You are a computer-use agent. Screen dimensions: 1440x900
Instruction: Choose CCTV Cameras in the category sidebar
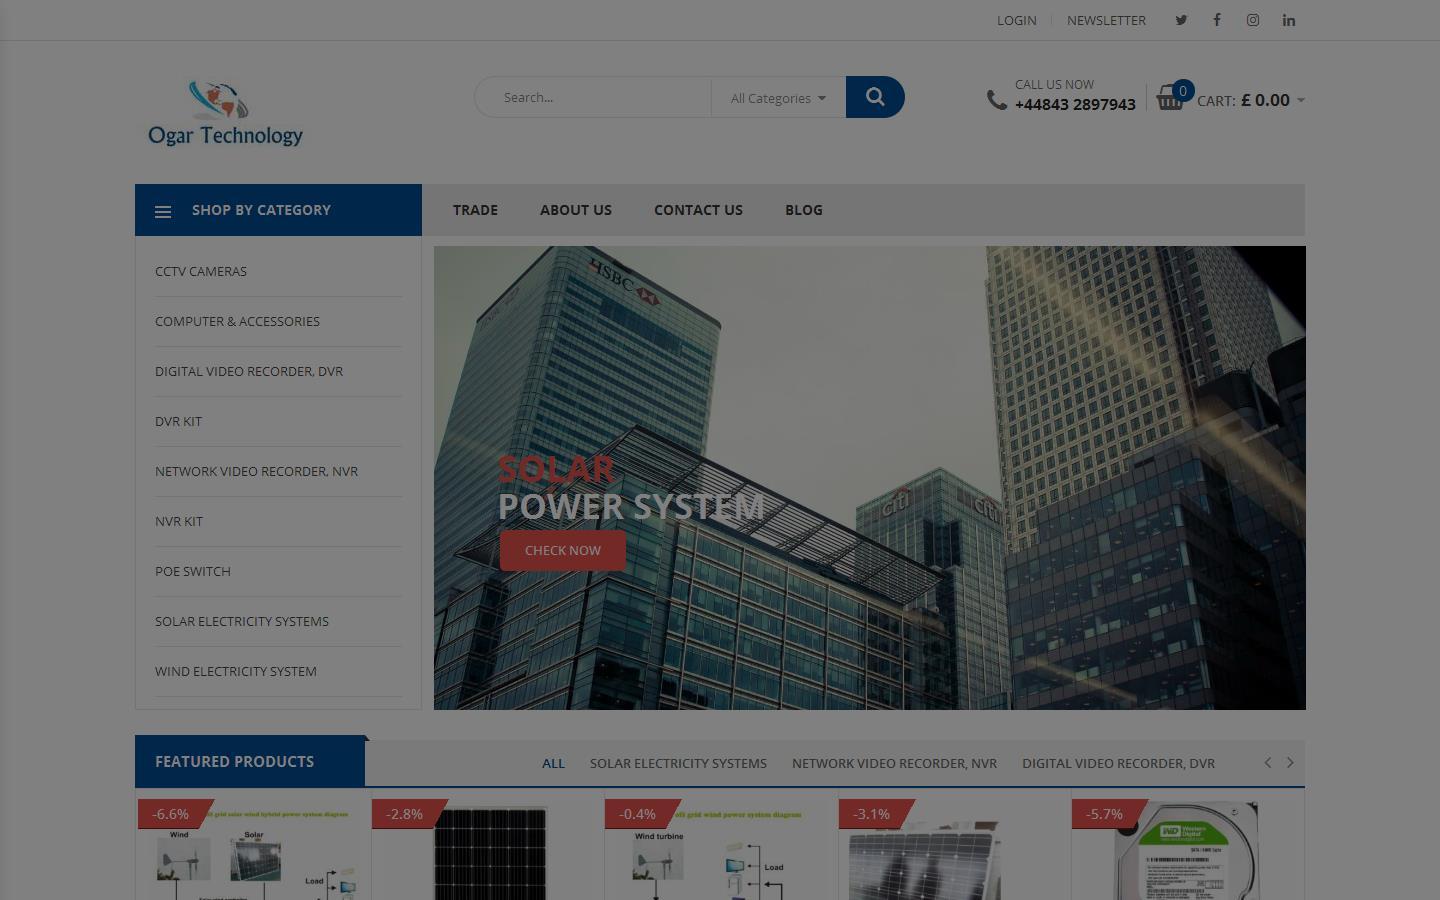(201, 271)
